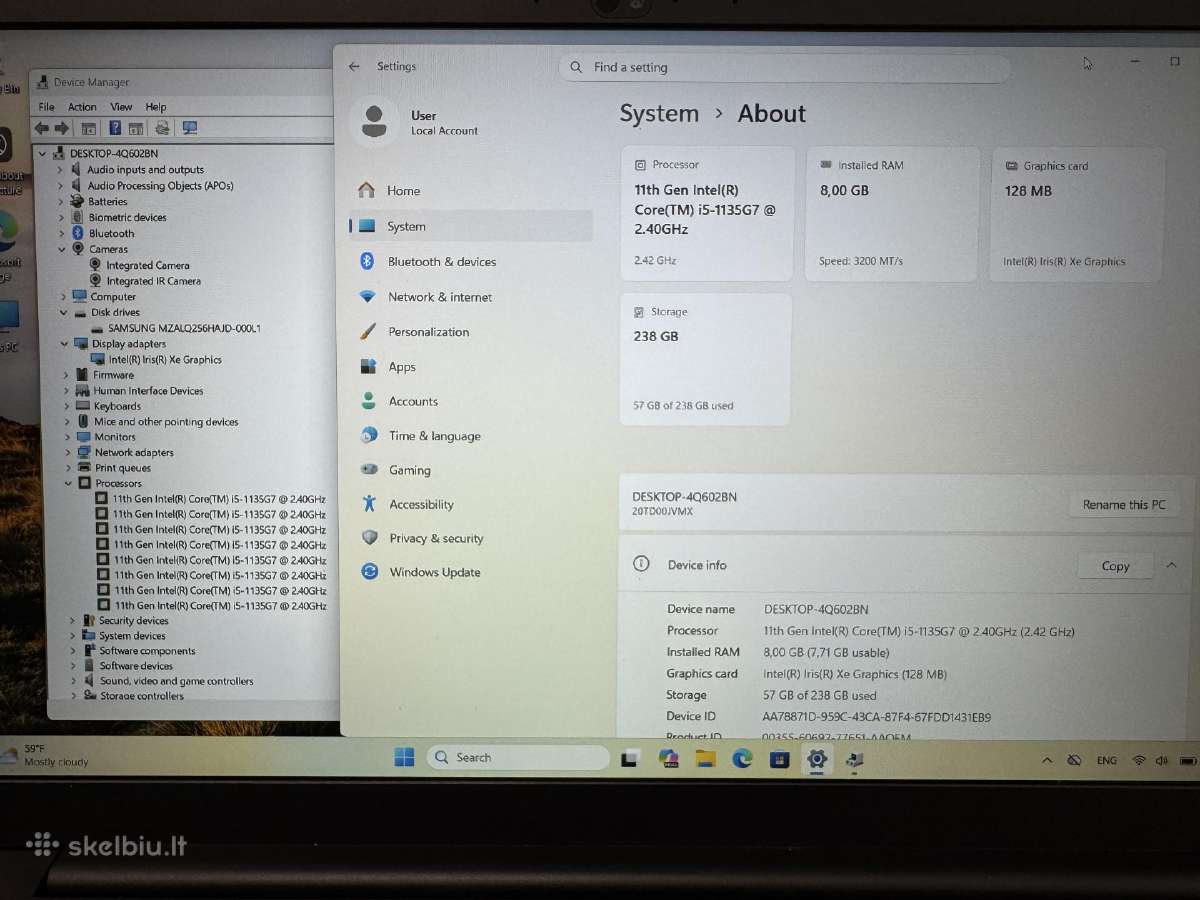The height and width of the screenshot is (900, 1200).
Task: Select Intel(R) Iris(R) Xe Graphics under Display adapters
Action: pos(165,360)
